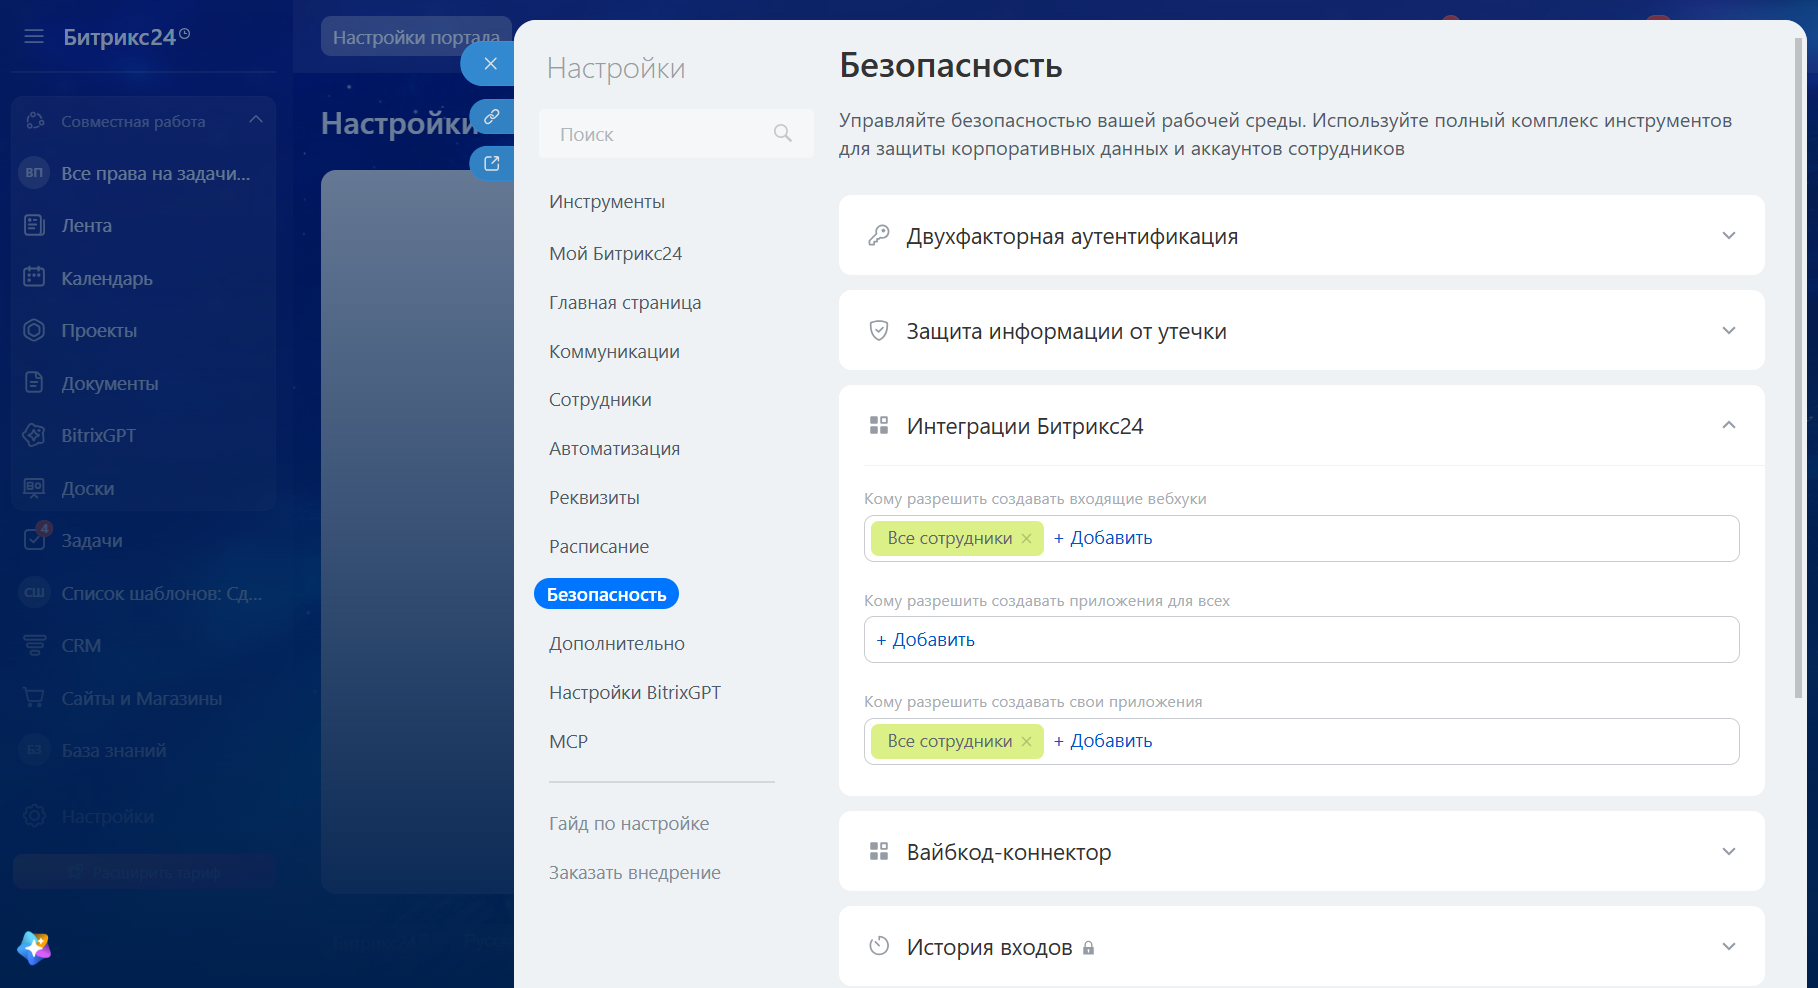1818x988 pixels.
Task: Select Главная страница in settings menu
Action: tap(625, 303)
